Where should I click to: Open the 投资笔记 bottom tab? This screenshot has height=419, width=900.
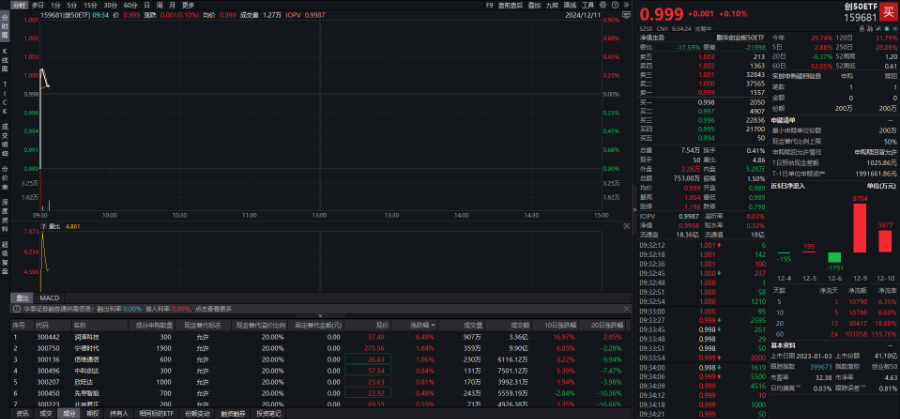pos(268,413)
